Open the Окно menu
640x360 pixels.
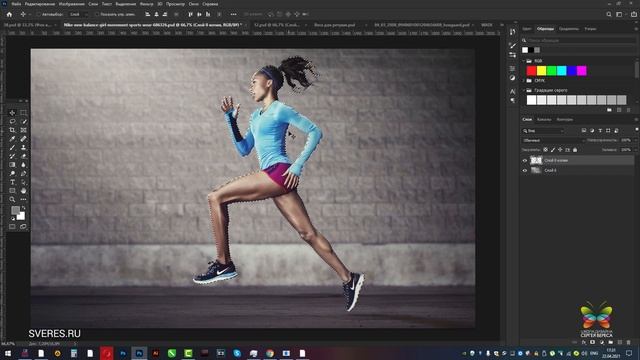point(193,4)
